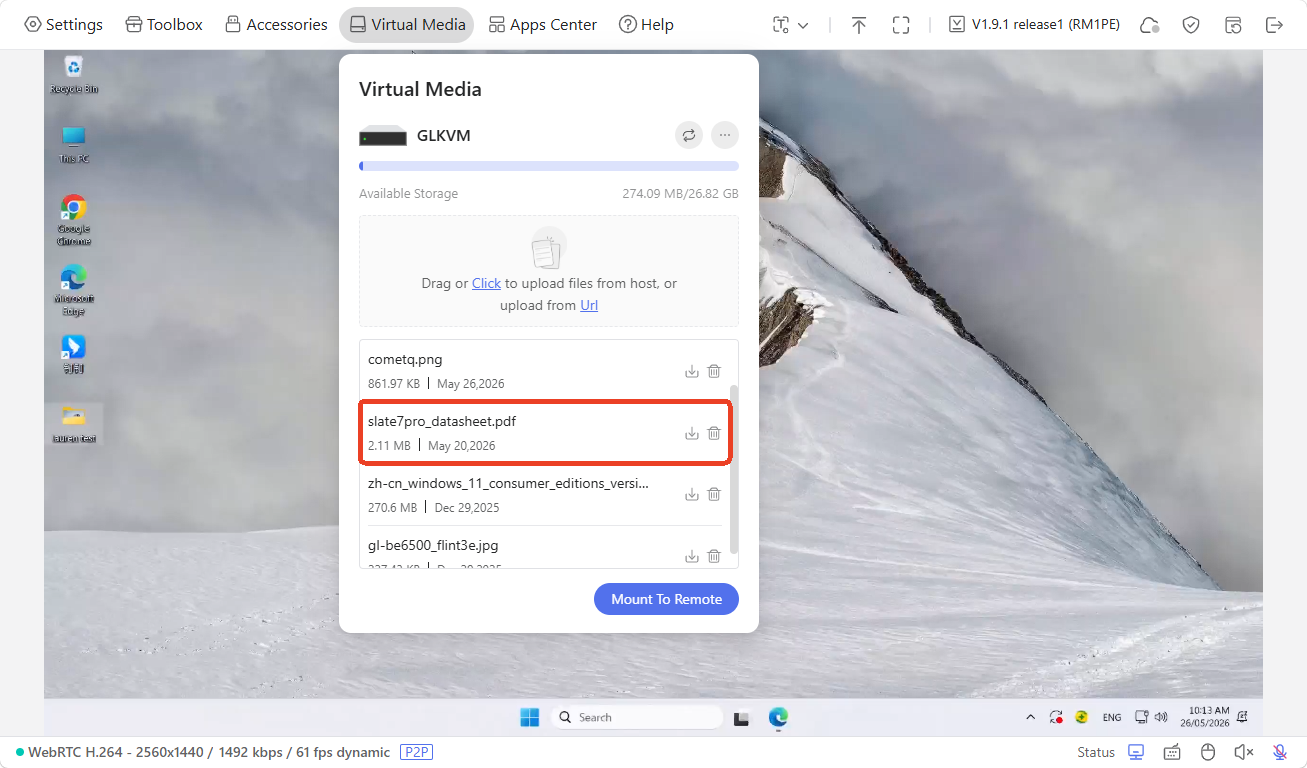
Task: Open the cloud connection status icon
Action: coord(1149,25)
